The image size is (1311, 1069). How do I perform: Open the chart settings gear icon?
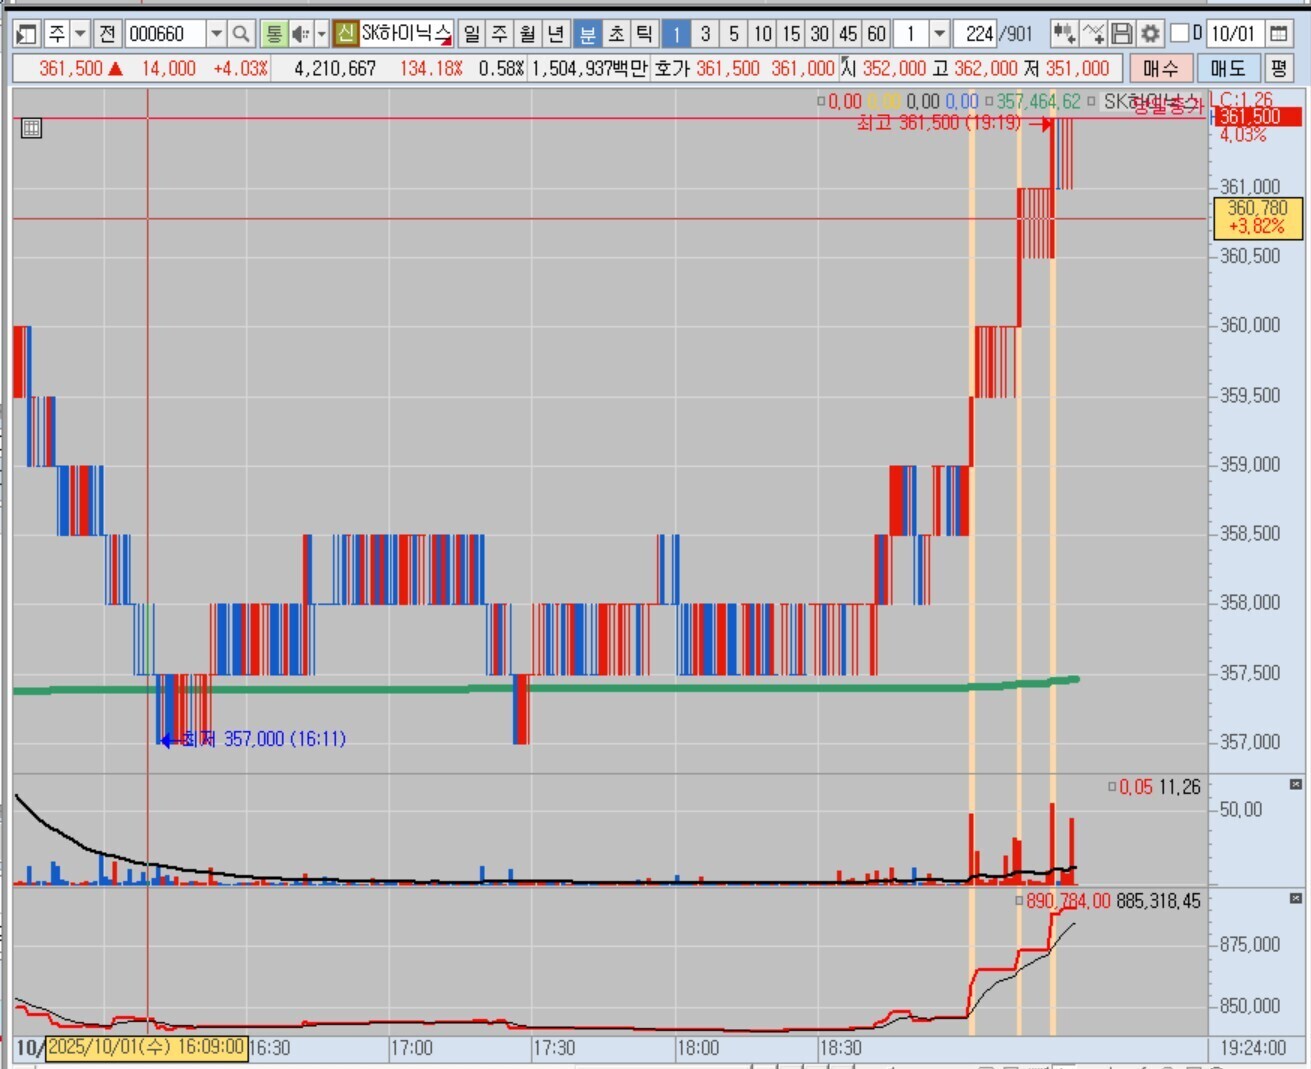coord(1151,34)
